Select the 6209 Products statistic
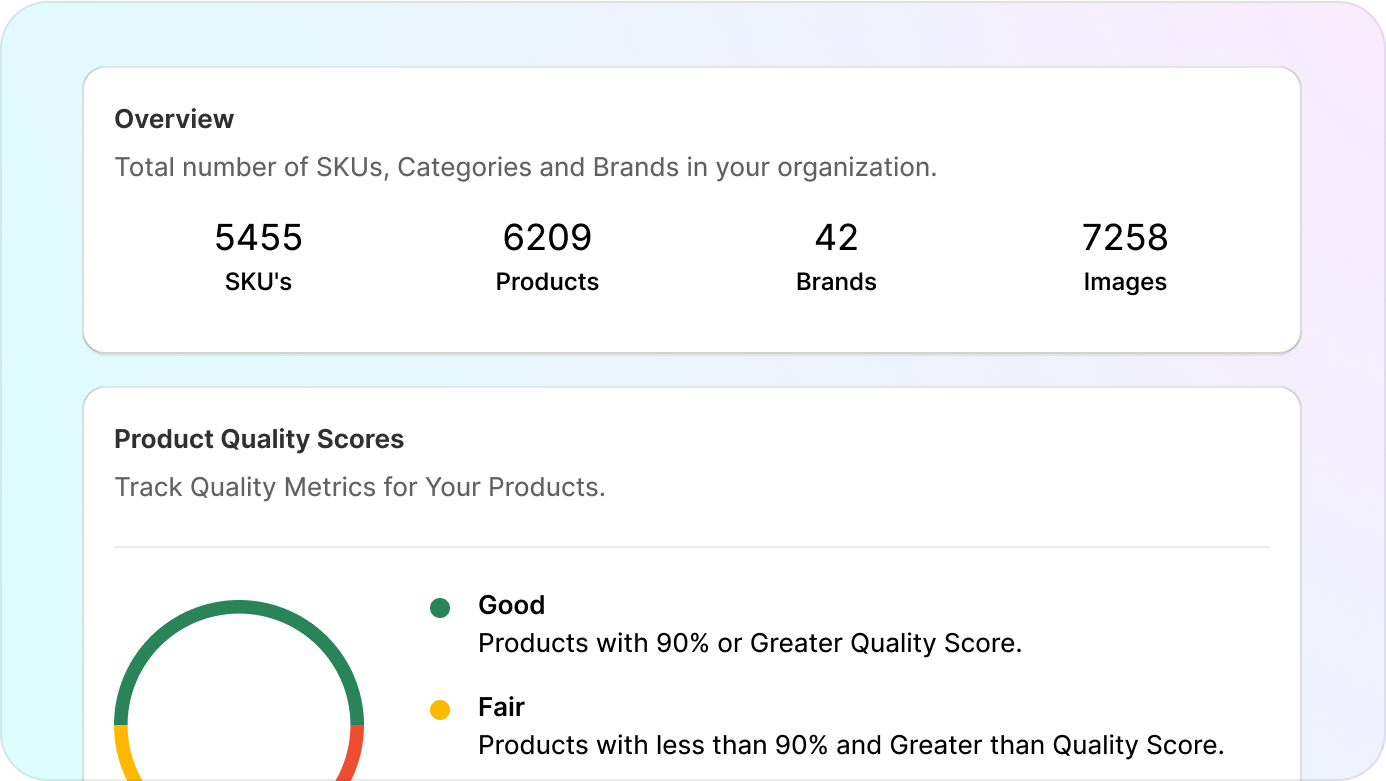This screenshot has width=1386, height=781. [547, 238]
